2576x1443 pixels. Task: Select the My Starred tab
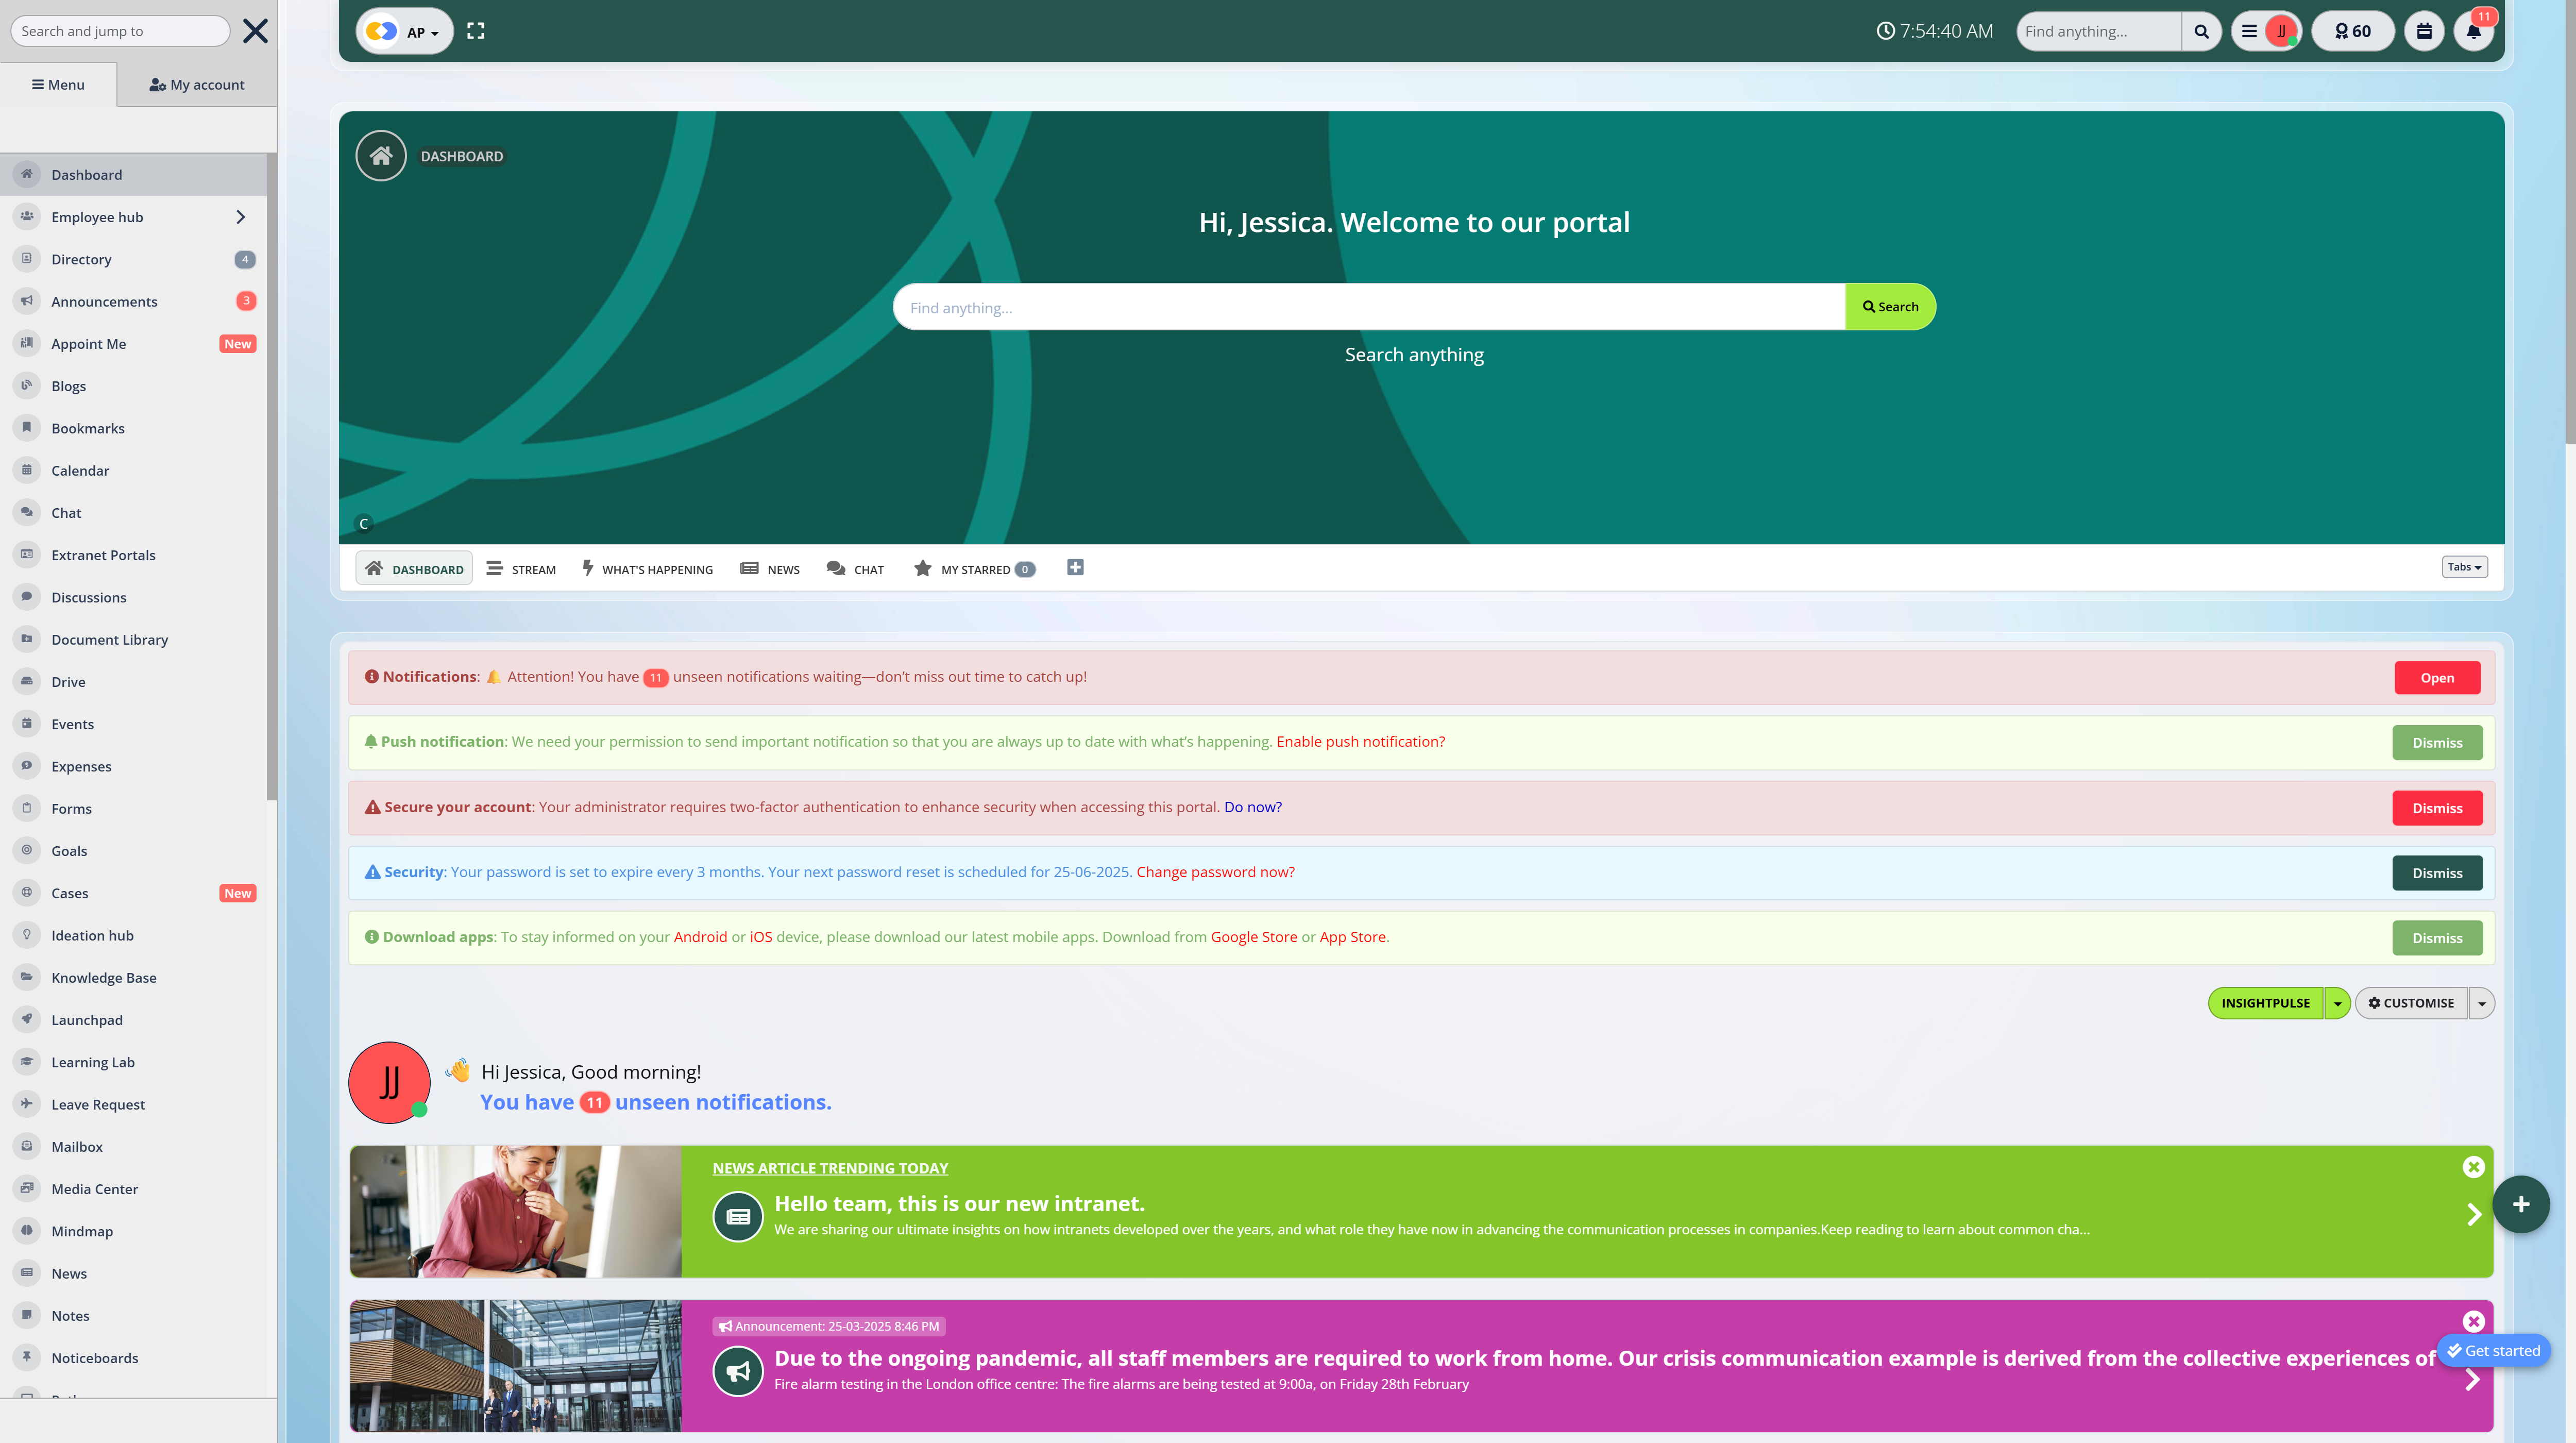click(x=975, y=569)
